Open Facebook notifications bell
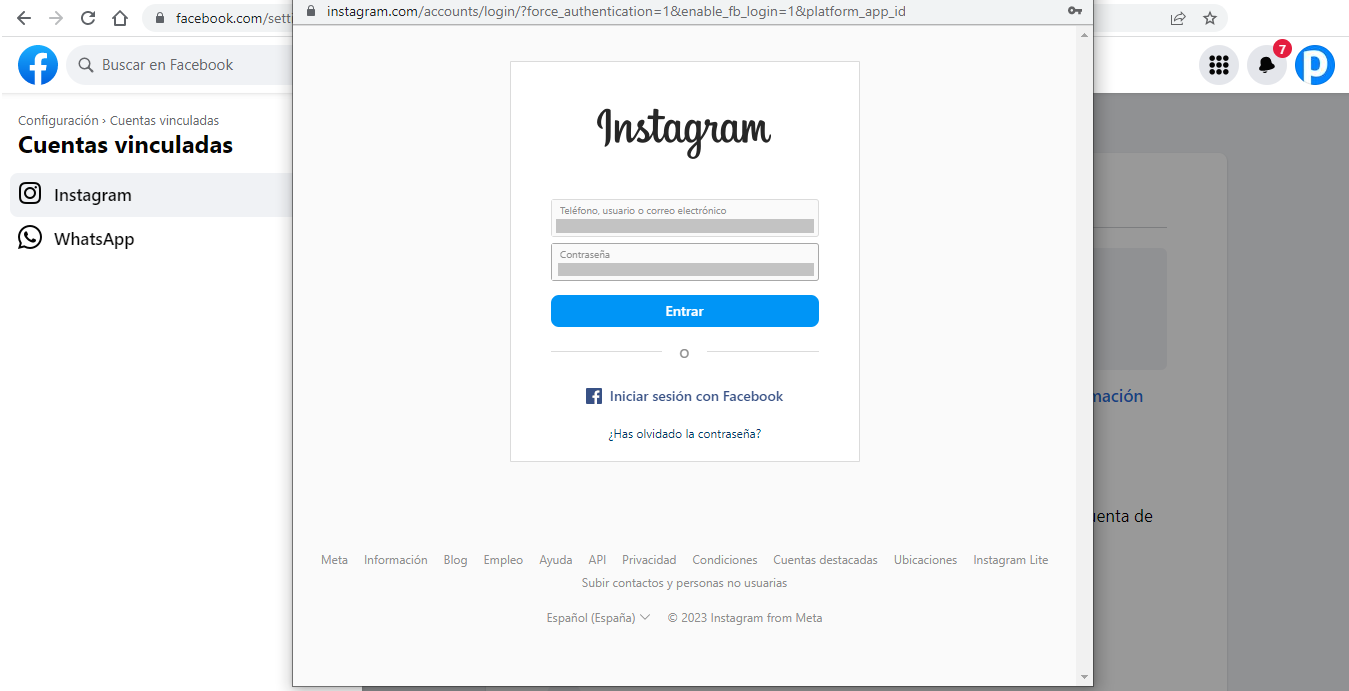 [1266, 65]
